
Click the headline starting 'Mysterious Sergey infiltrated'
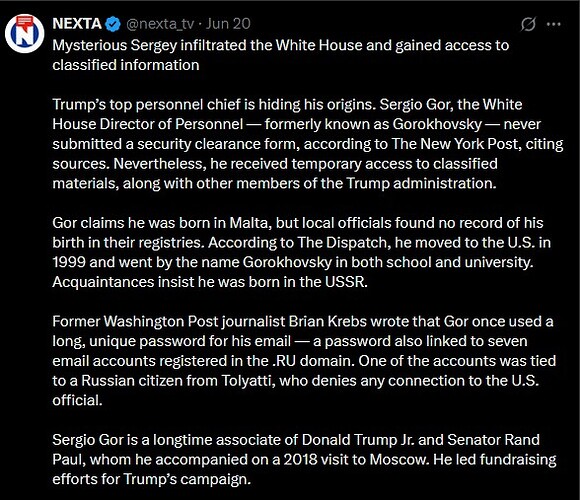pos(281,55)
